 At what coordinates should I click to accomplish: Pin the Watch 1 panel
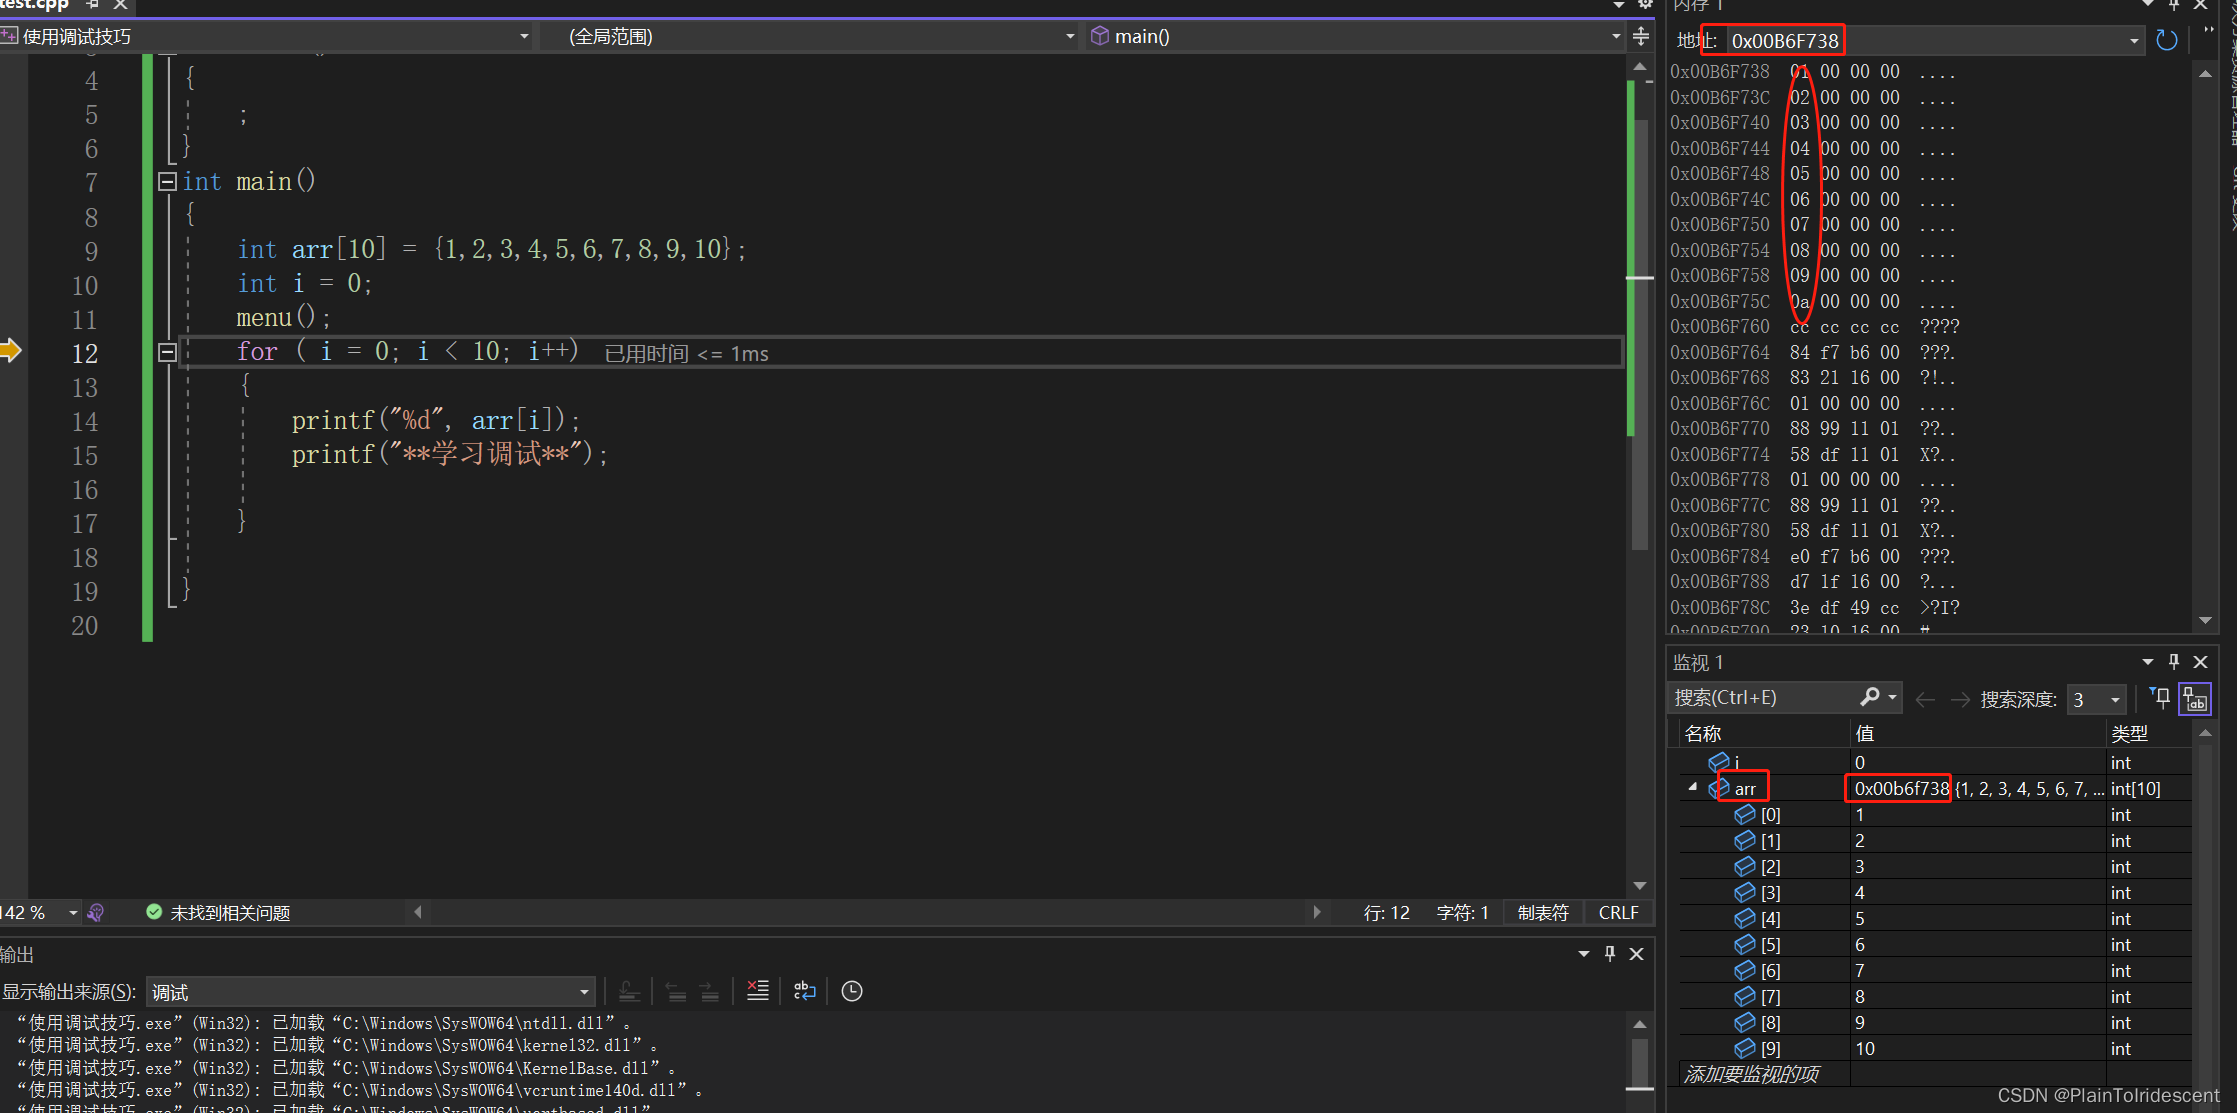[x=2173, y=662]
